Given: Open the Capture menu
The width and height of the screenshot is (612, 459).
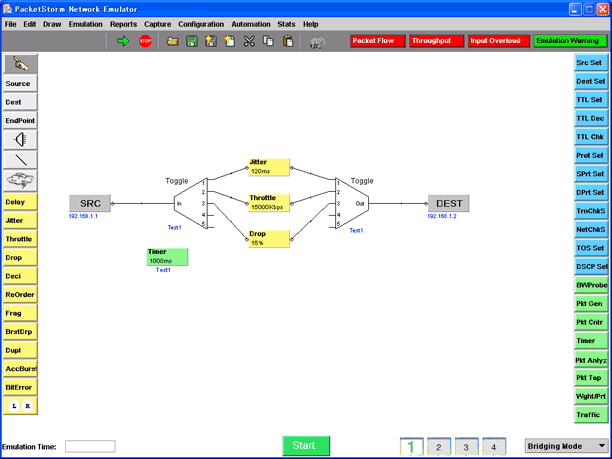Looking at the screenshot, I should 158,24.
